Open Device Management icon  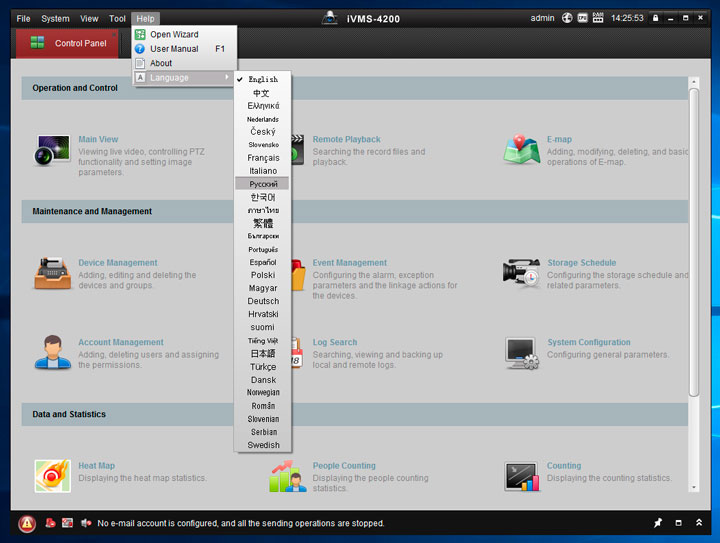(52, 273)
